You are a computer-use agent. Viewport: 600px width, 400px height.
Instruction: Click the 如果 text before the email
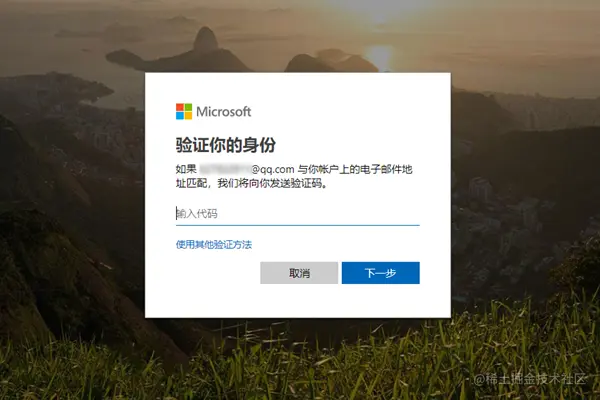186,169
